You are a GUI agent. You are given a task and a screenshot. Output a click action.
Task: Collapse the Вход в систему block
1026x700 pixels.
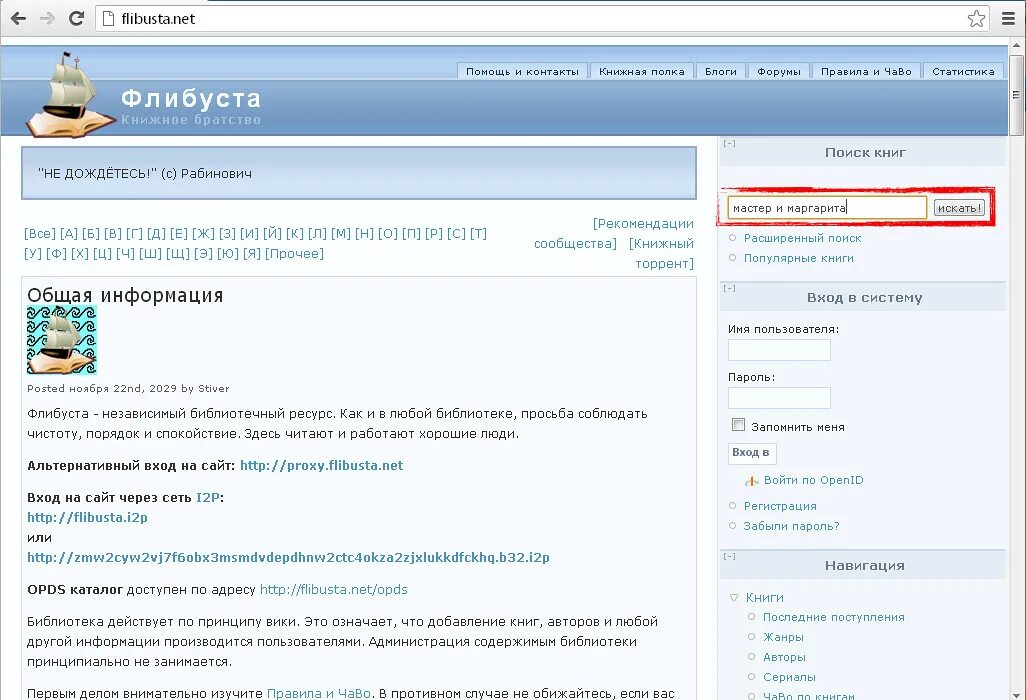click(730, 289)
